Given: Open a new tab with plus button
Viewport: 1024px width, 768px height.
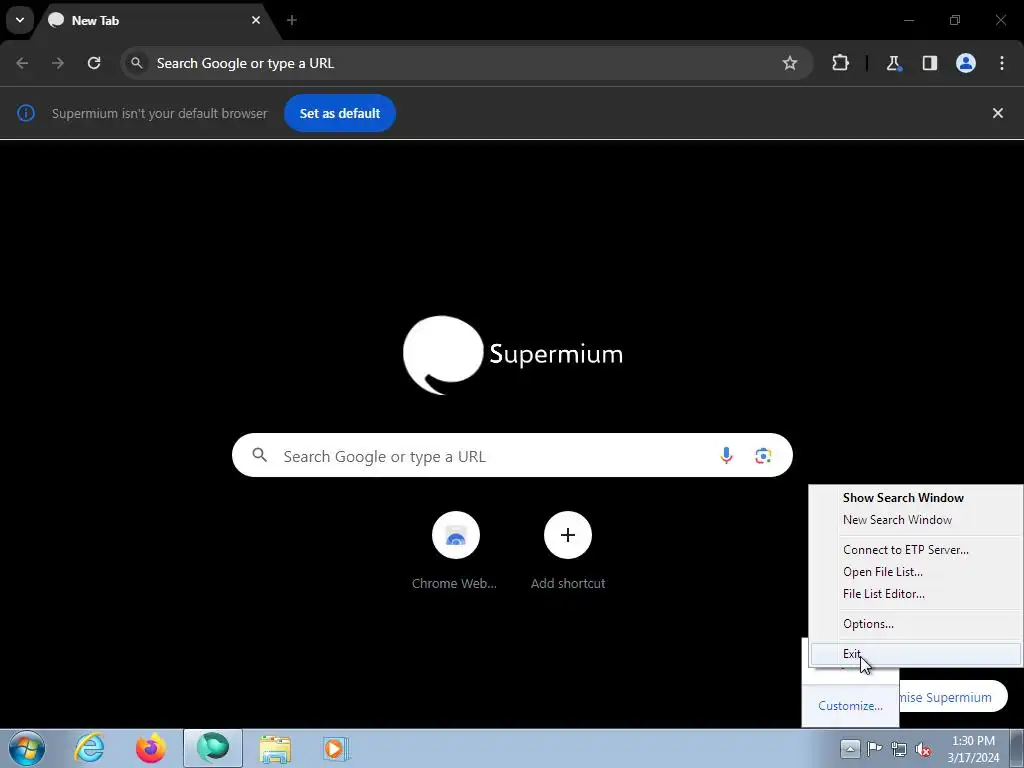Looking at the screenshot, I should click(x=292, y=20).
